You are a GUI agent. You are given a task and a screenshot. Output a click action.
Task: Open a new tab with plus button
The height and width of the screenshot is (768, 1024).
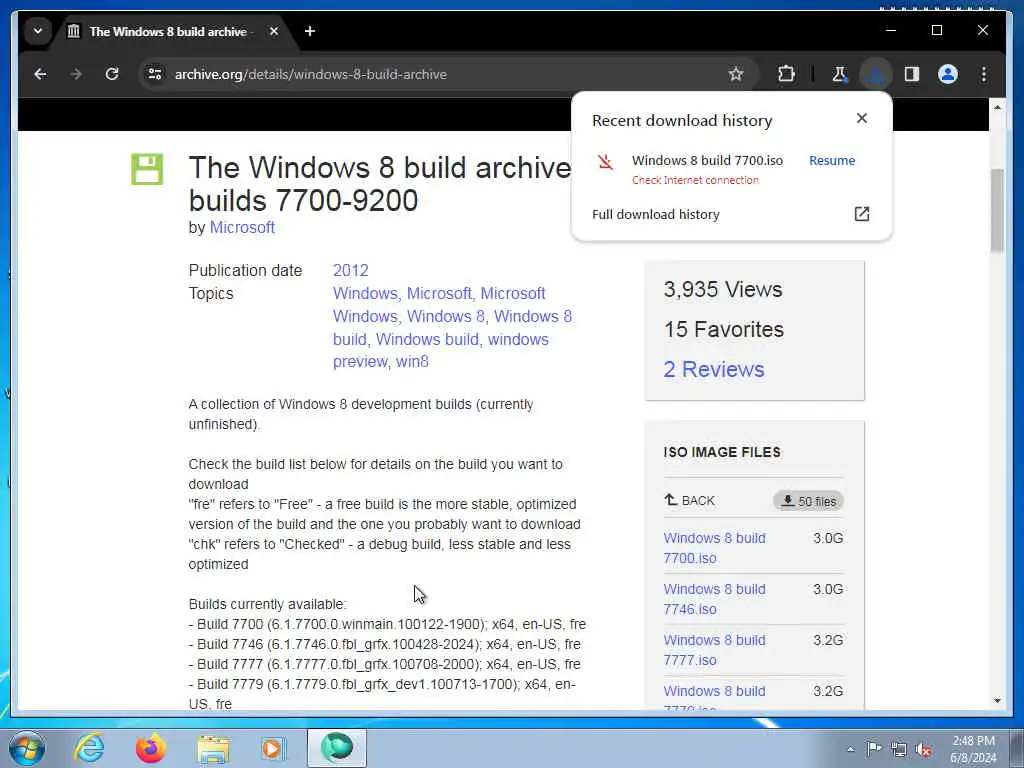310,31
